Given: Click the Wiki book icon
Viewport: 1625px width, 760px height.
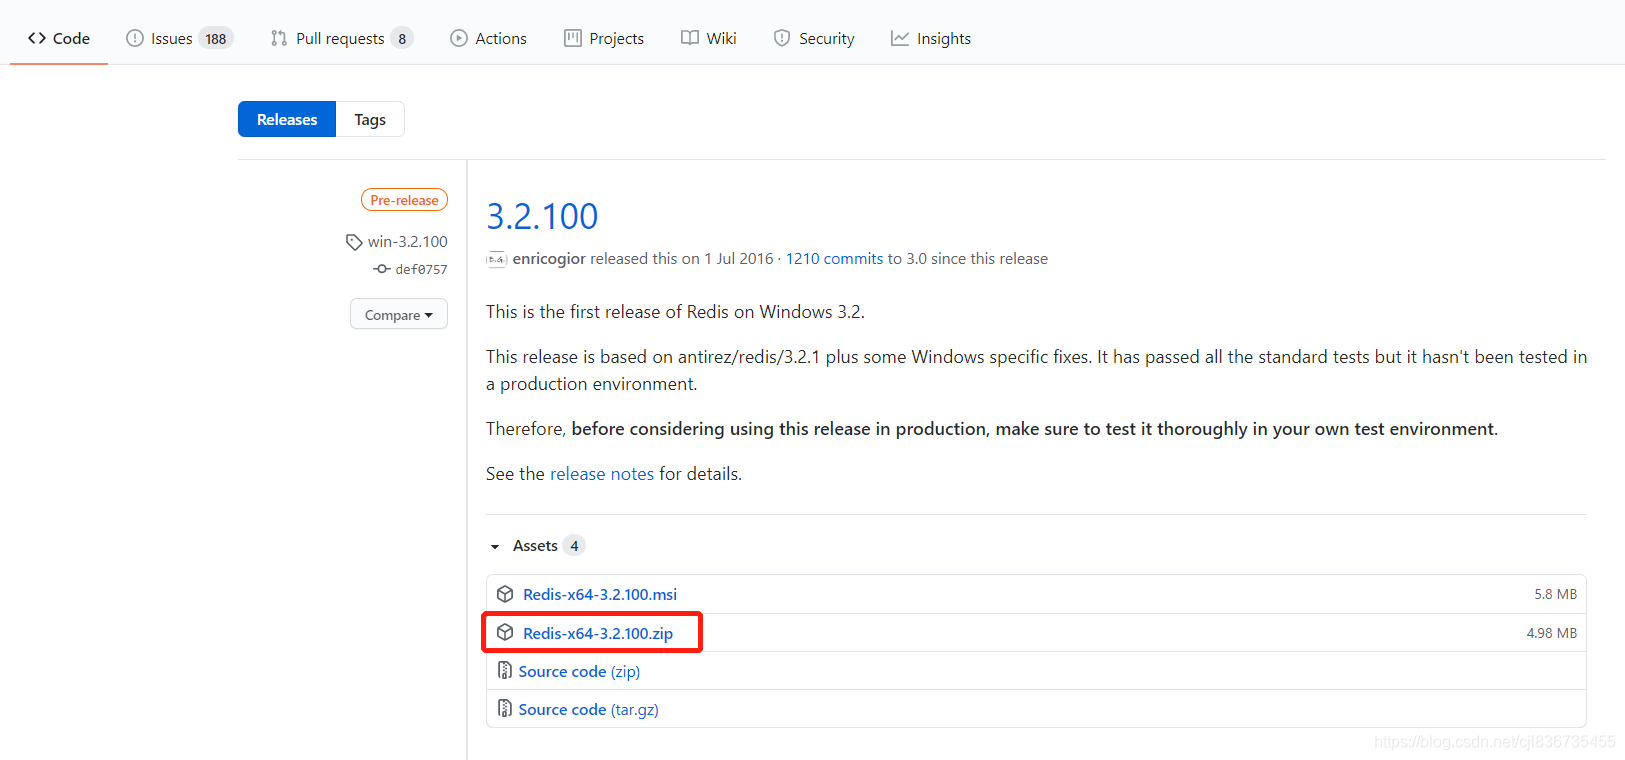Looking at the screenshot, I should point(690,38).
